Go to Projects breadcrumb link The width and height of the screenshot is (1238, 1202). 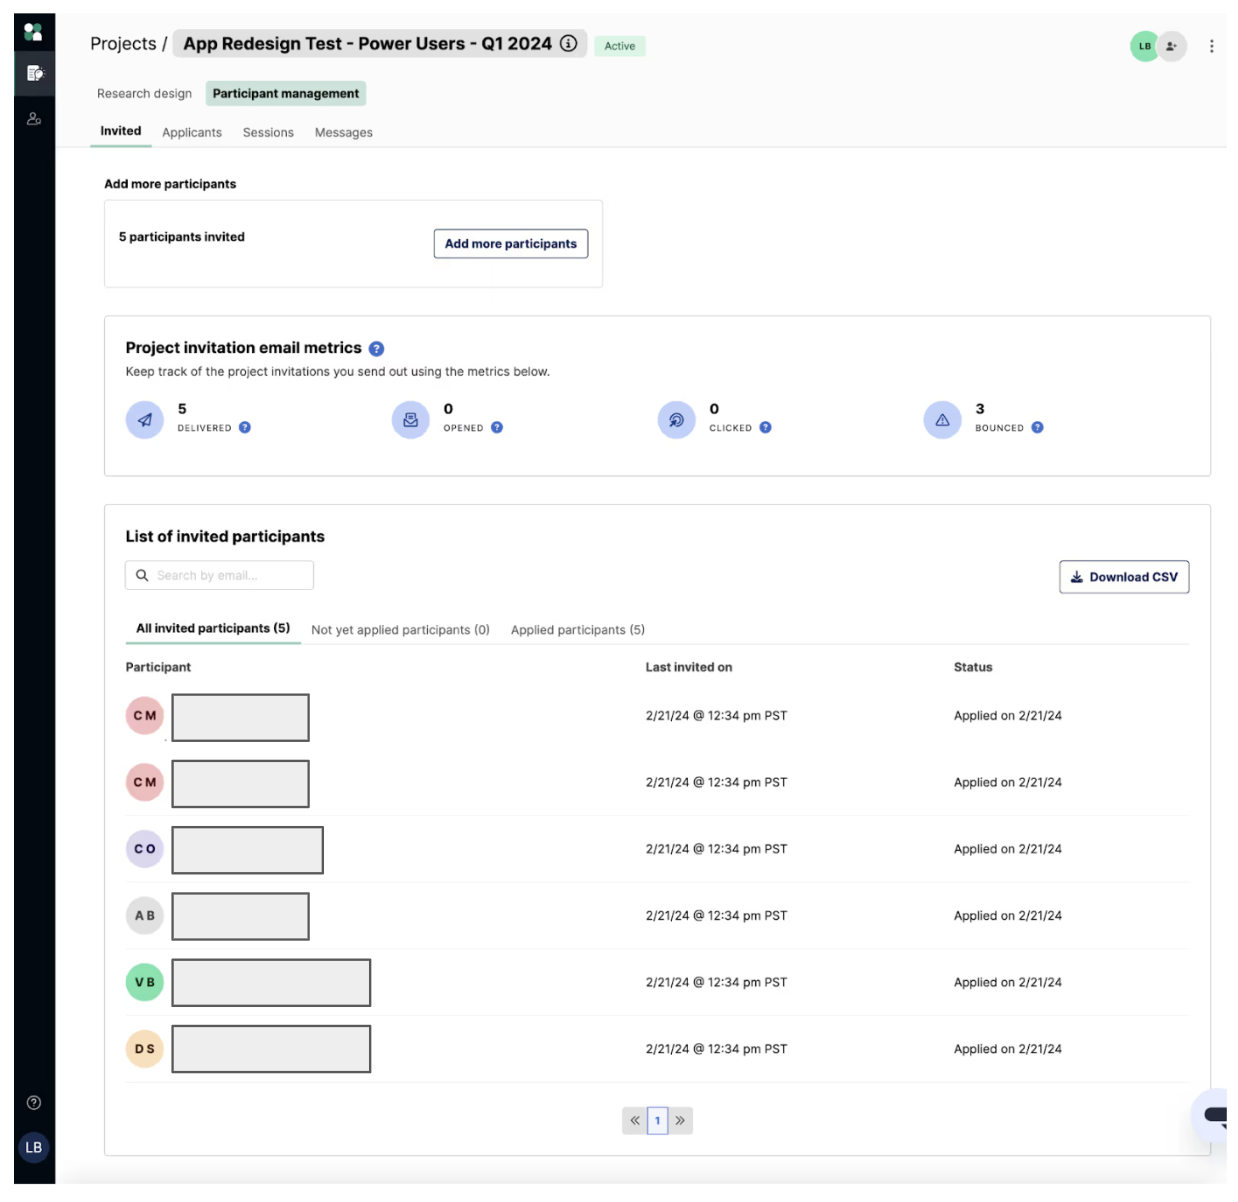[x=123, y=44]
